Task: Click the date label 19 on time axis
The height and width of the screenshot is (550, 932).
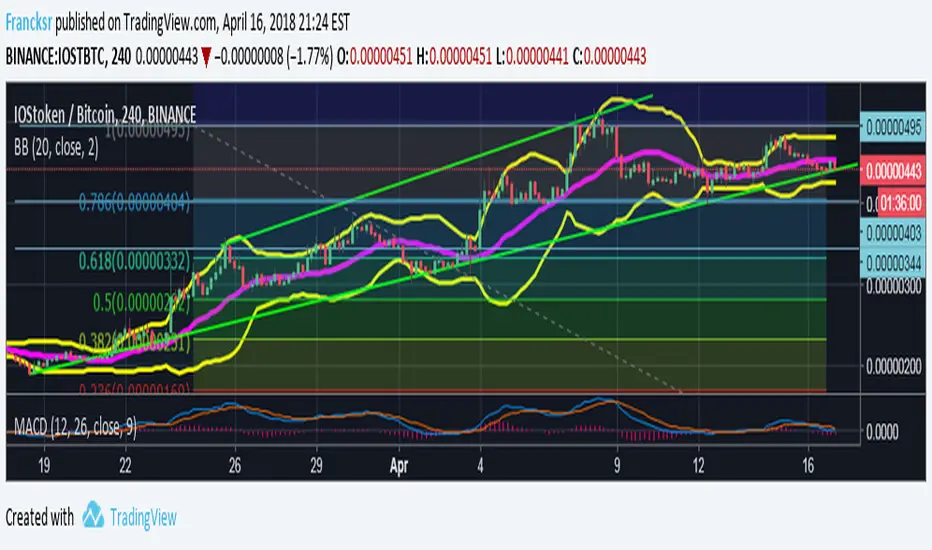Action: coord(44,466)
